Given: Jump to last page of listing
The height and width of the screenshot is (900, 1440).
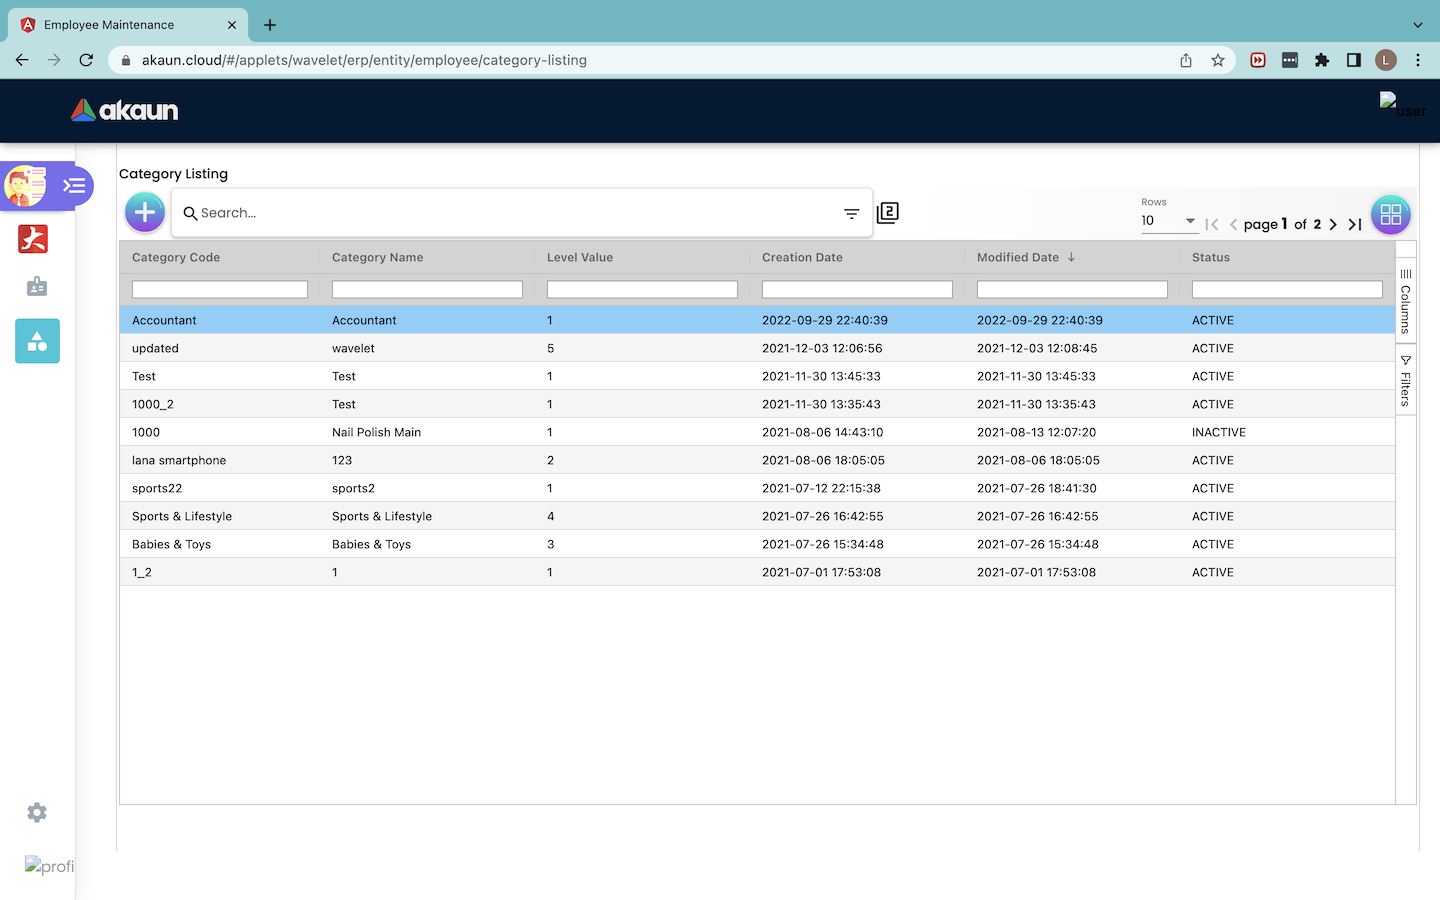Looking at the screenshot, I should pyautogui.click(x=1355, y=225).
